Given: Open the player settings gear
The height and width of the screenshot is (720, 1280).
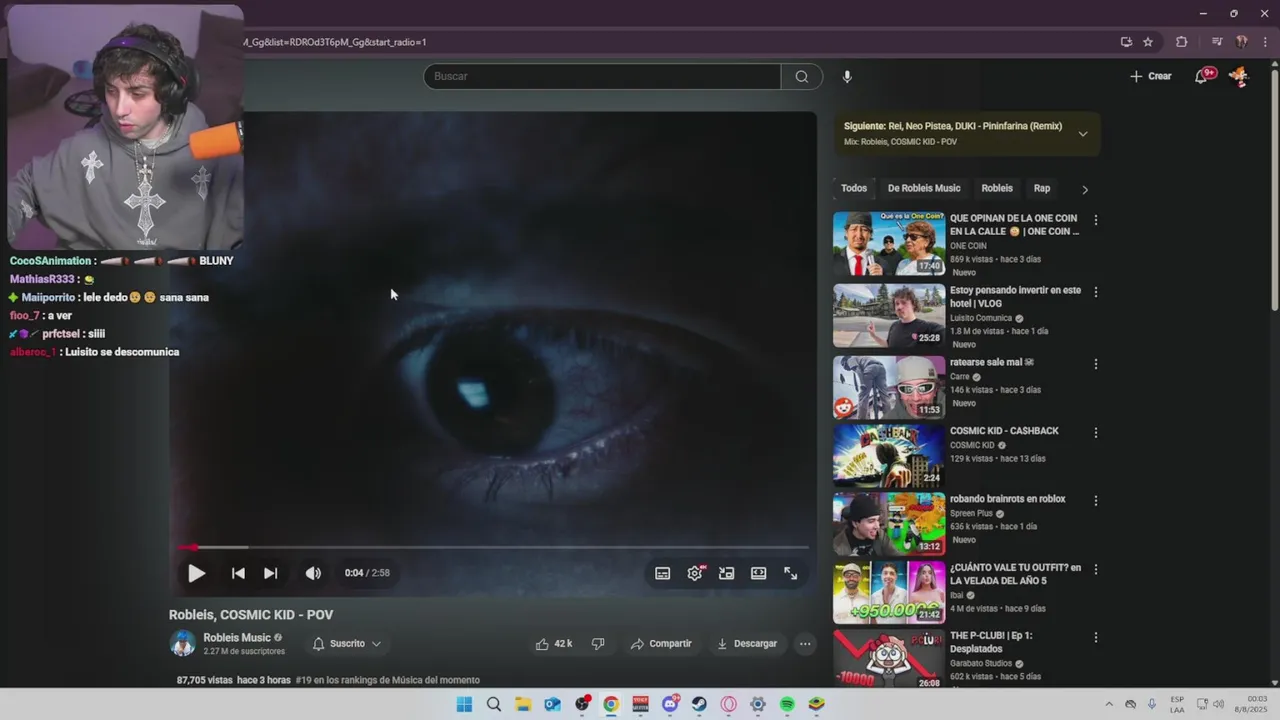Looking at the screenshot, I should coord(695,573).
